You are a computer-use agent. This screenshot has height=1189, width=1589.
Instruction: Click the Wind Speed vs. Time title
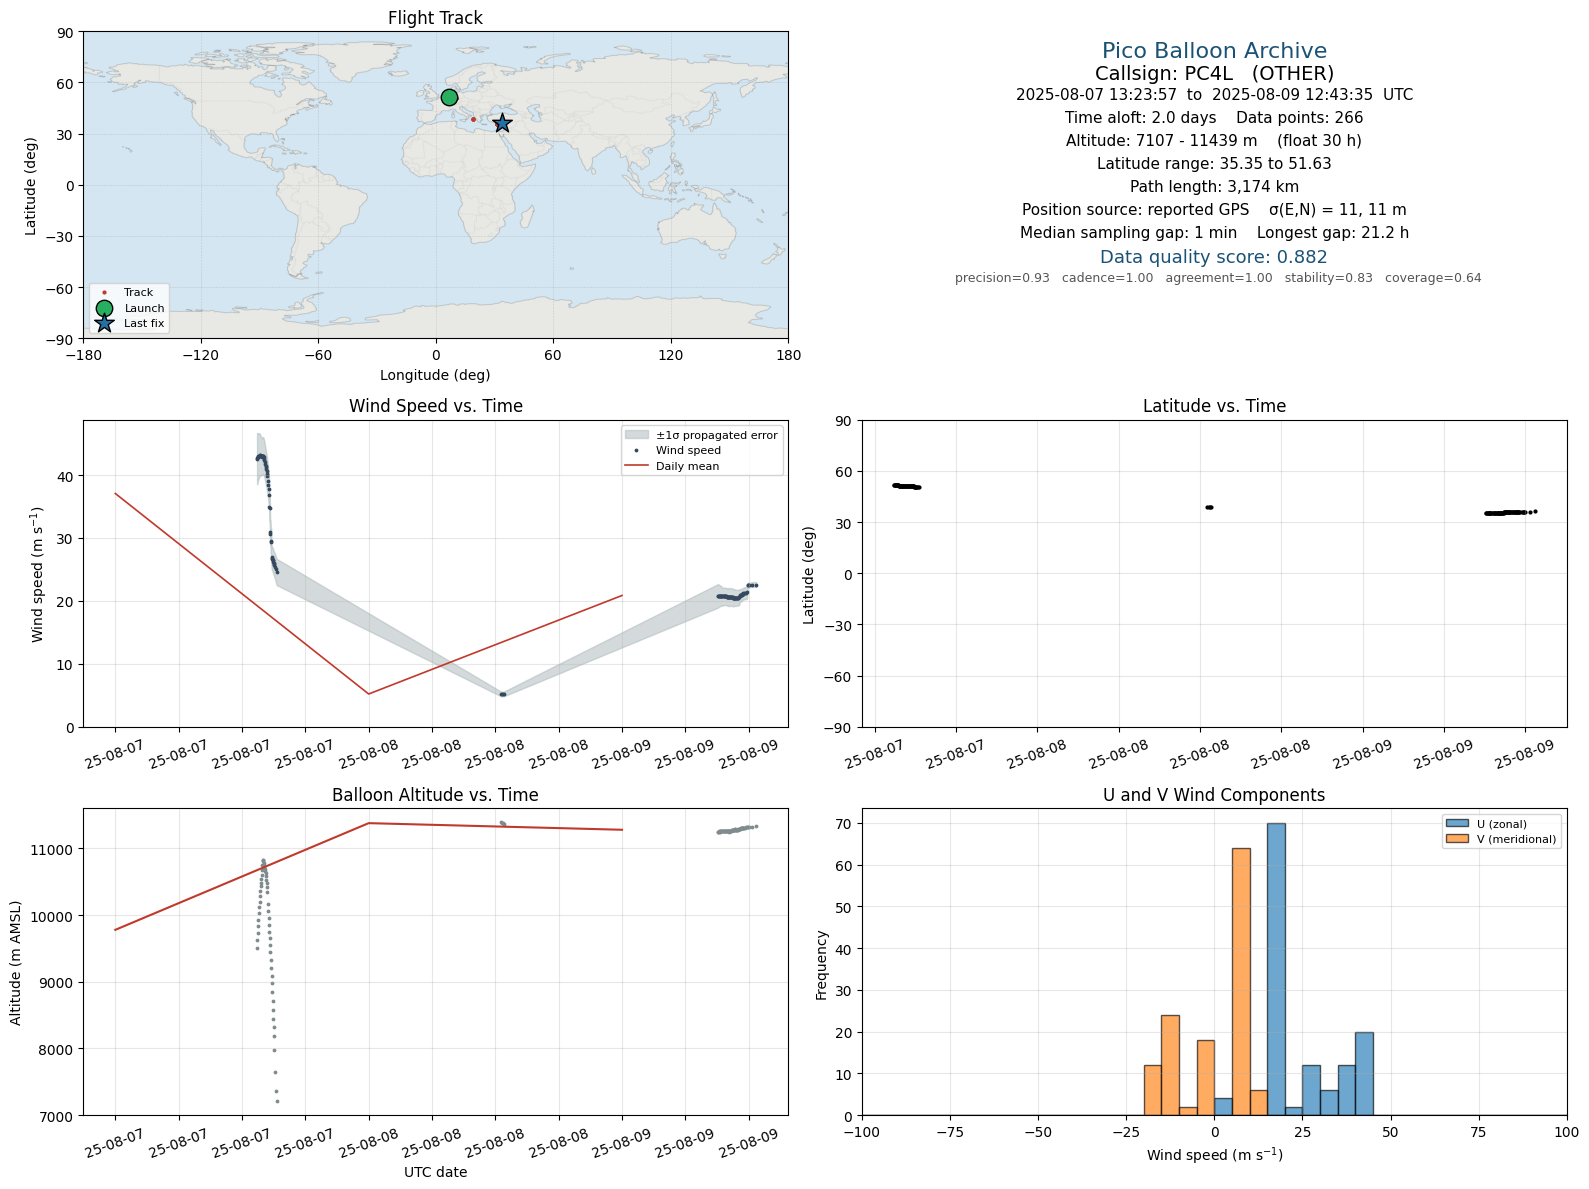point(435,406)
